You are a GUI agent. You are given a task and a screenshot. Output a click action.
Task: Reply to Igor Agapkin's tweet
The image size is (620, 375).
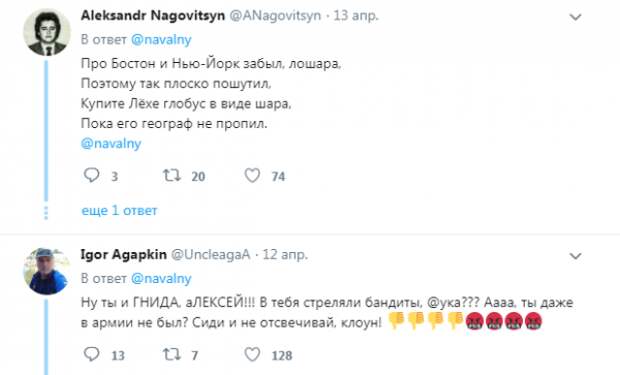coord(91,354)
